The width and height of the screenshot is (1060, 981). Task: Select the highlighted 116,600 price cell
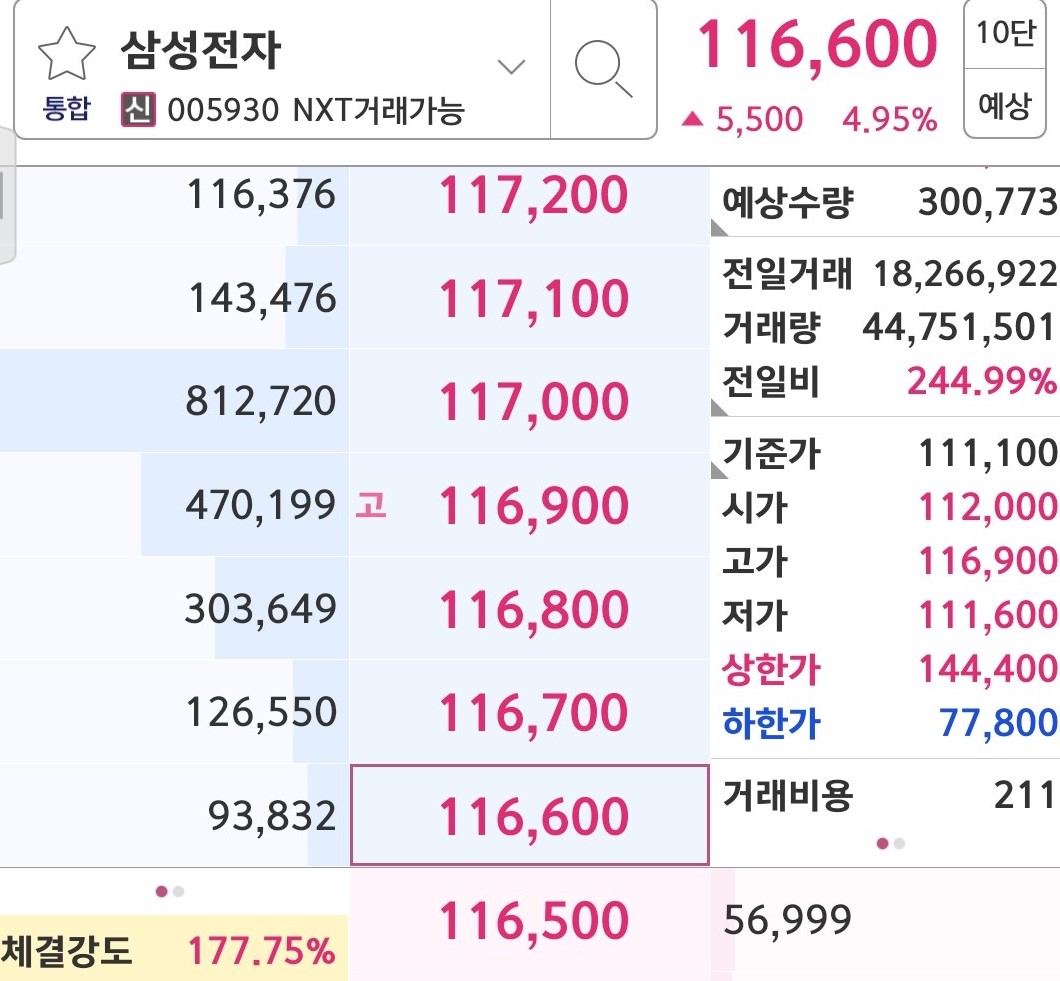pyautogui.click(x=528, y=816)
